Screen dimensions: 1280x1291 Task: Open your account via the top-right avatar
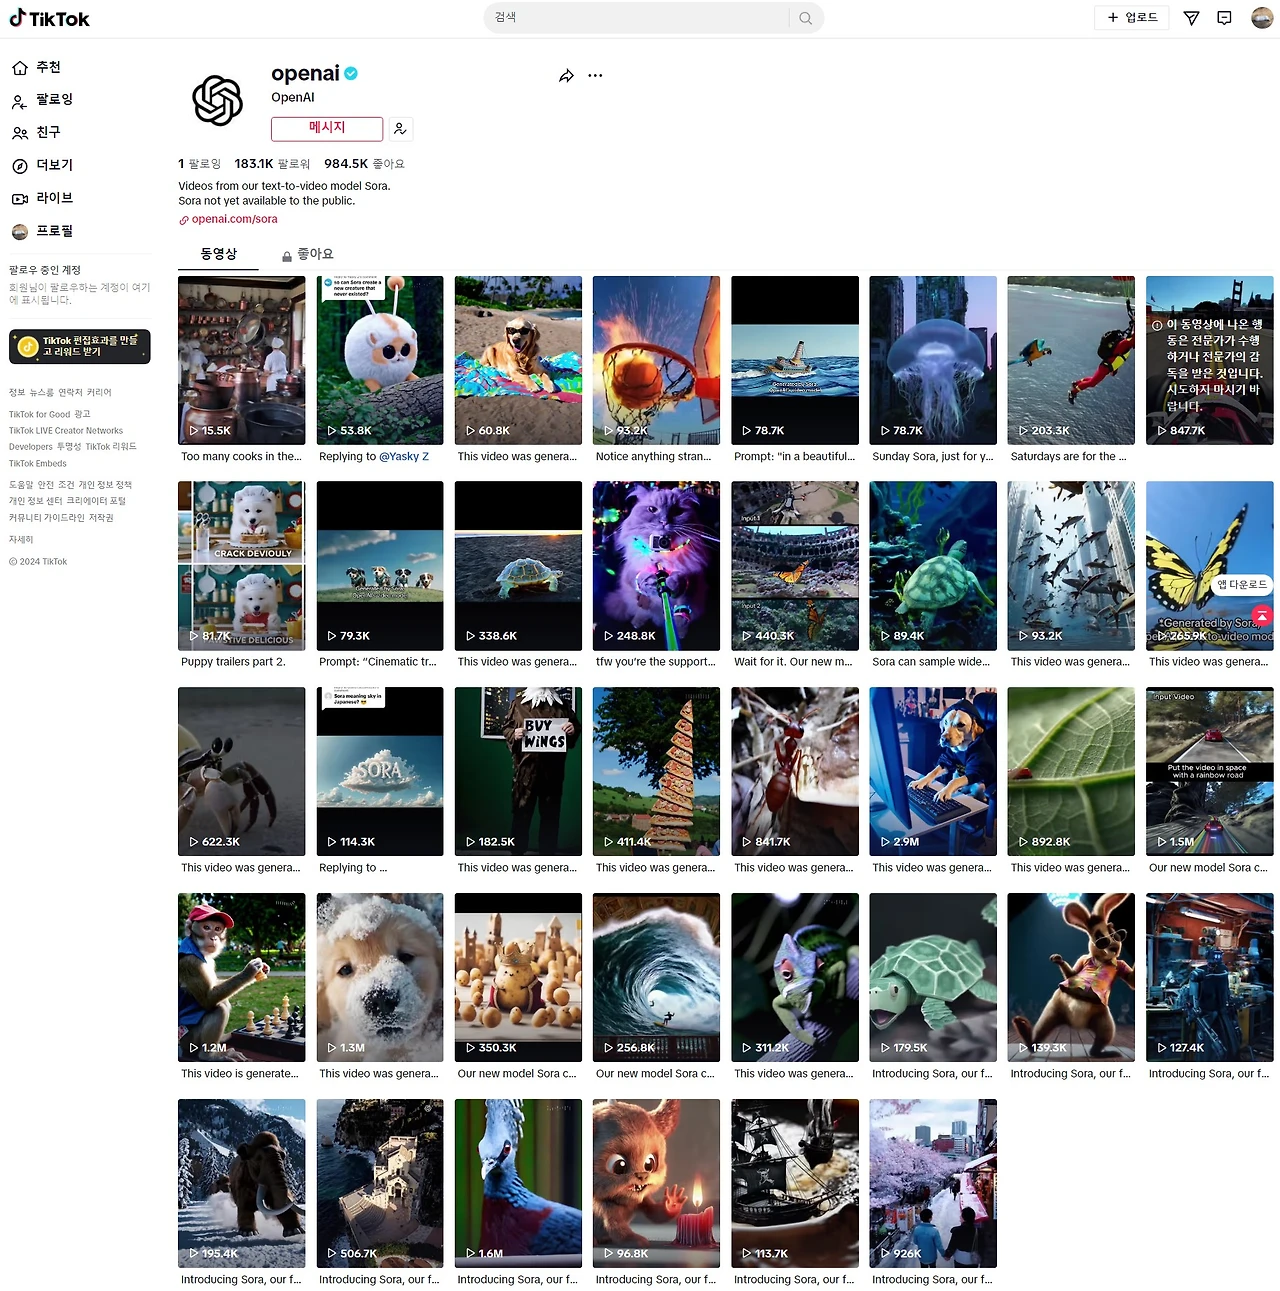[1262, 17]
